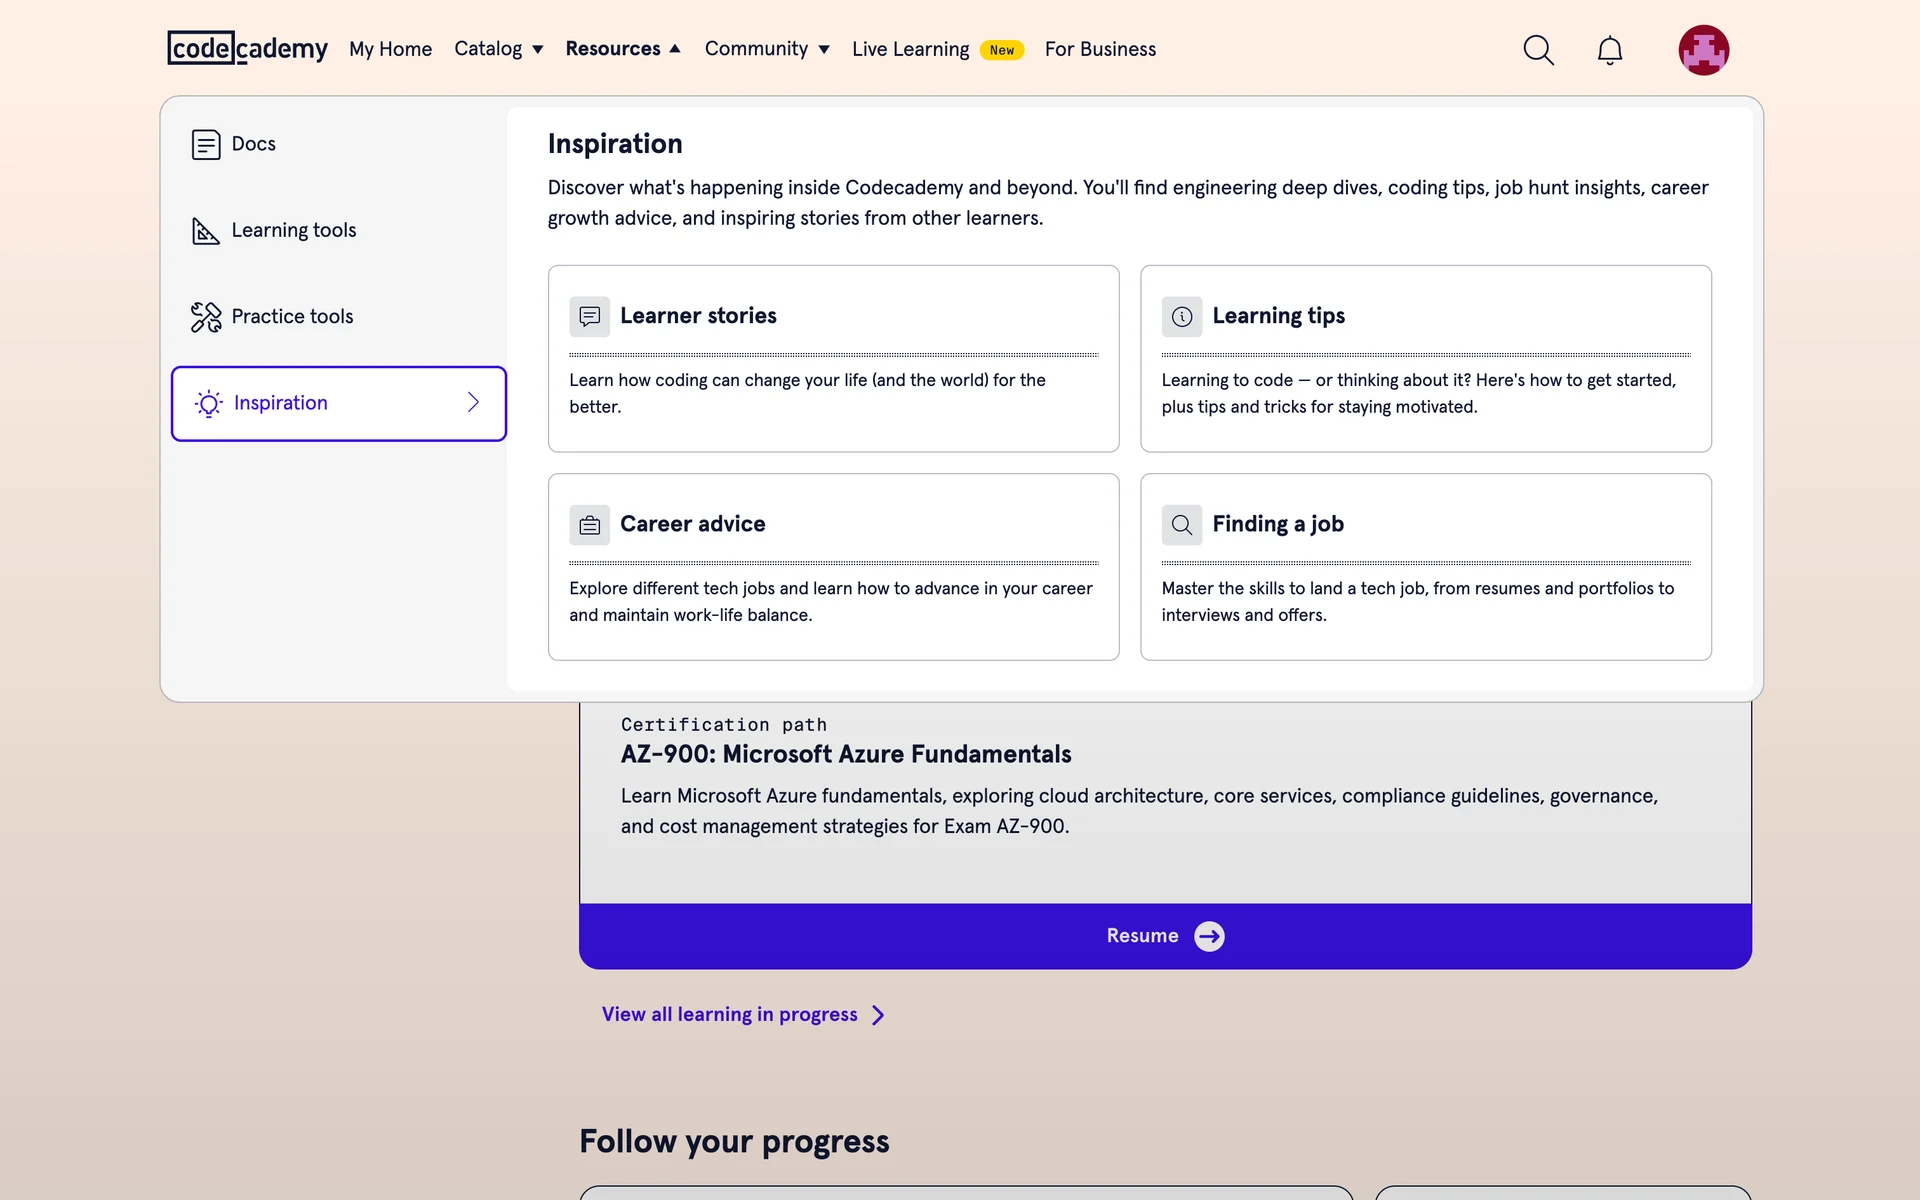Open My Home page
Image resolution: width=1920 pixels, height=1200 pixels.
[x=390, y=49]
